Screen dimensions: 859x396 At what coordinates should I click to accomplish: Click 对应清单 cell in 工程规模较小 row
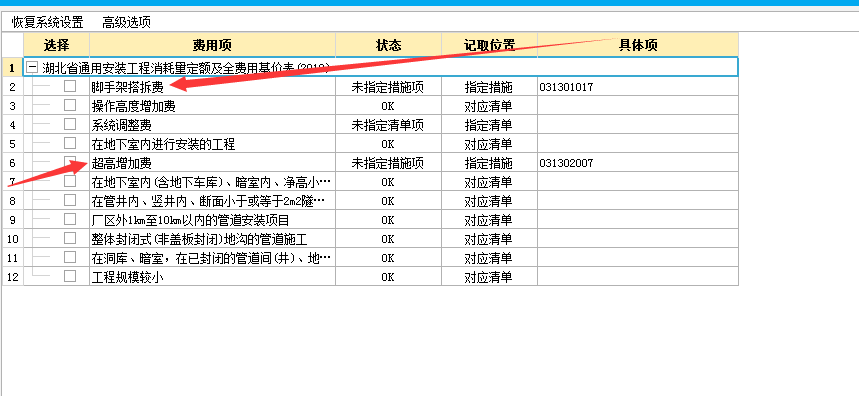tap(489, 277)
